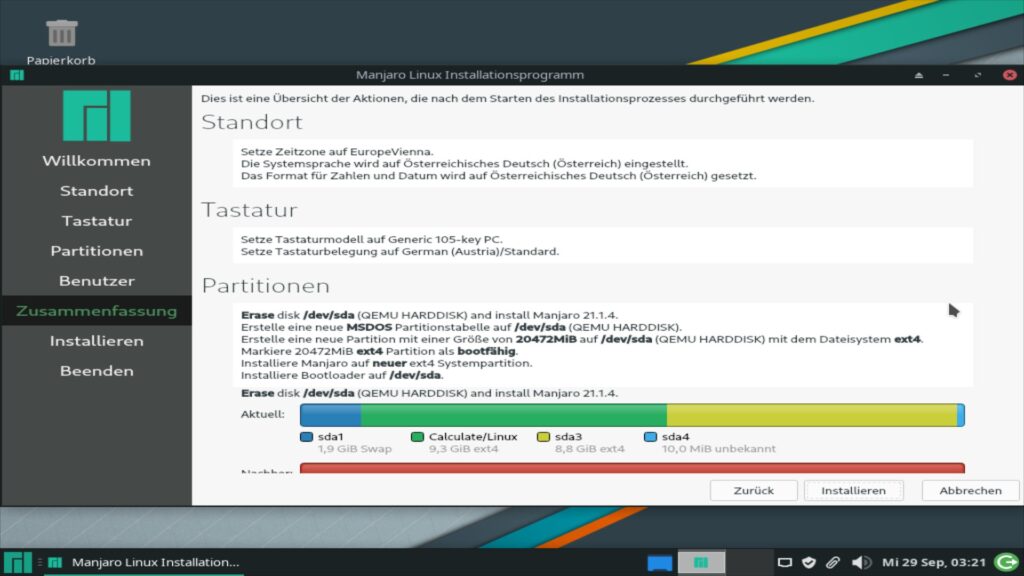The width and height of the screenshot is (1024, 576).
Task: Open the display settings tray icon
Action: point(784,562)
